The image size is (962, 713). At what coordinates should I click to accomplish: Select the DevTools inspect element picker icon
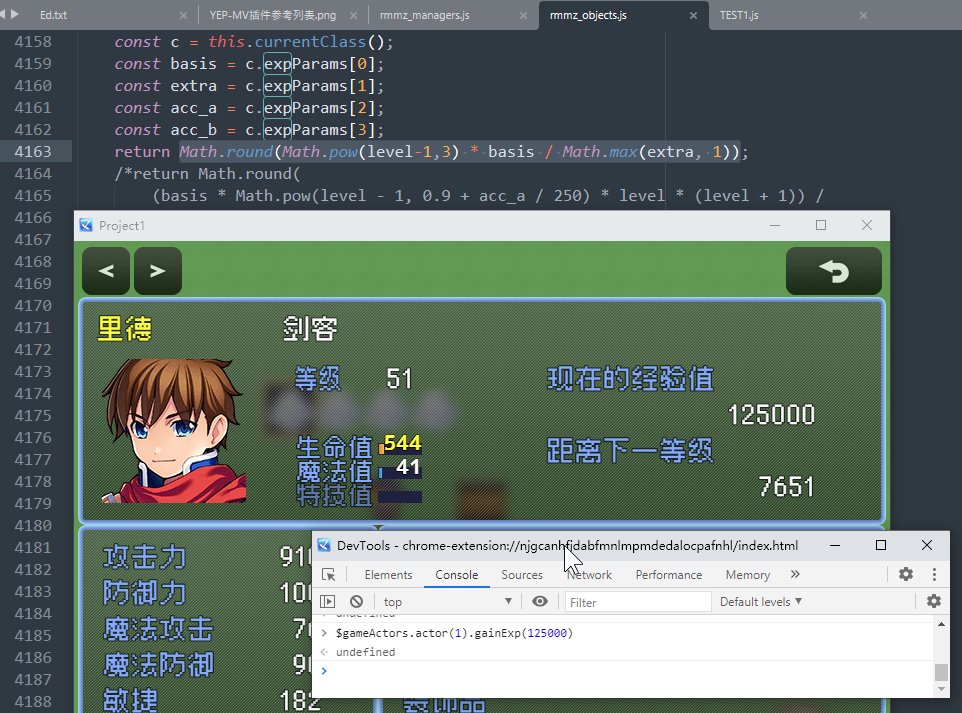tap(329, 574)
